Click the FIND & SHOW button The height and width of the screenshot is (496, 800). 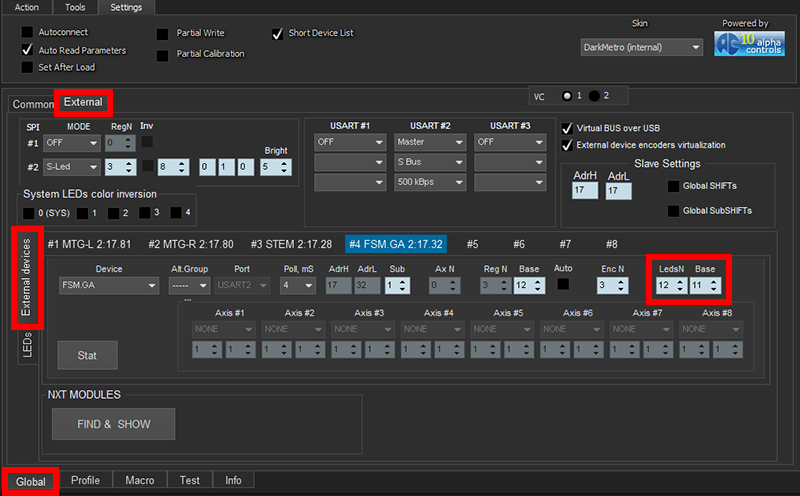coord(114,424)
